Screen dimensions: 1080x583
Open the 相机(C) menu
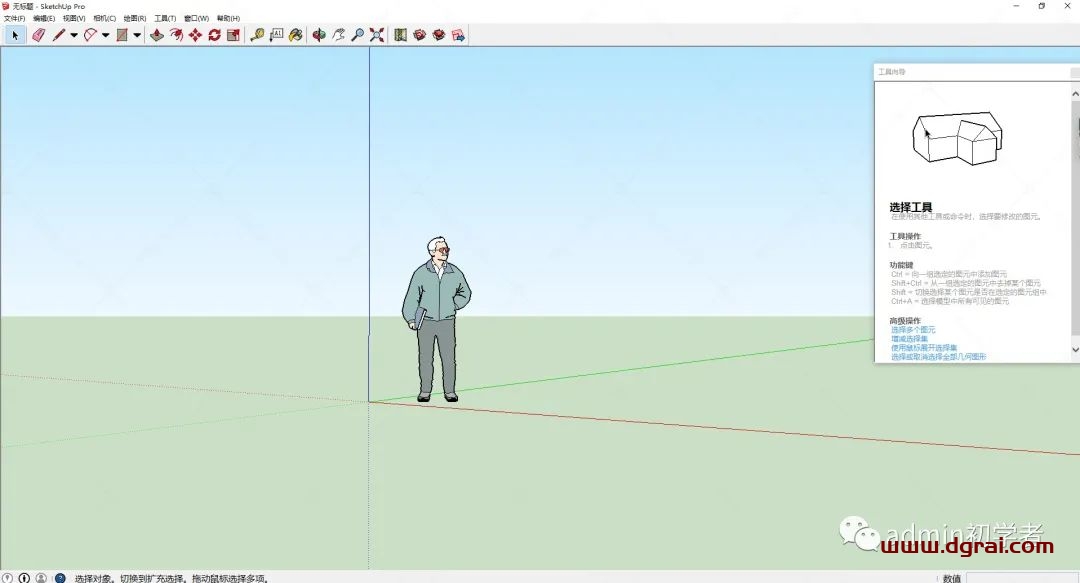click(x=104, y=19)
